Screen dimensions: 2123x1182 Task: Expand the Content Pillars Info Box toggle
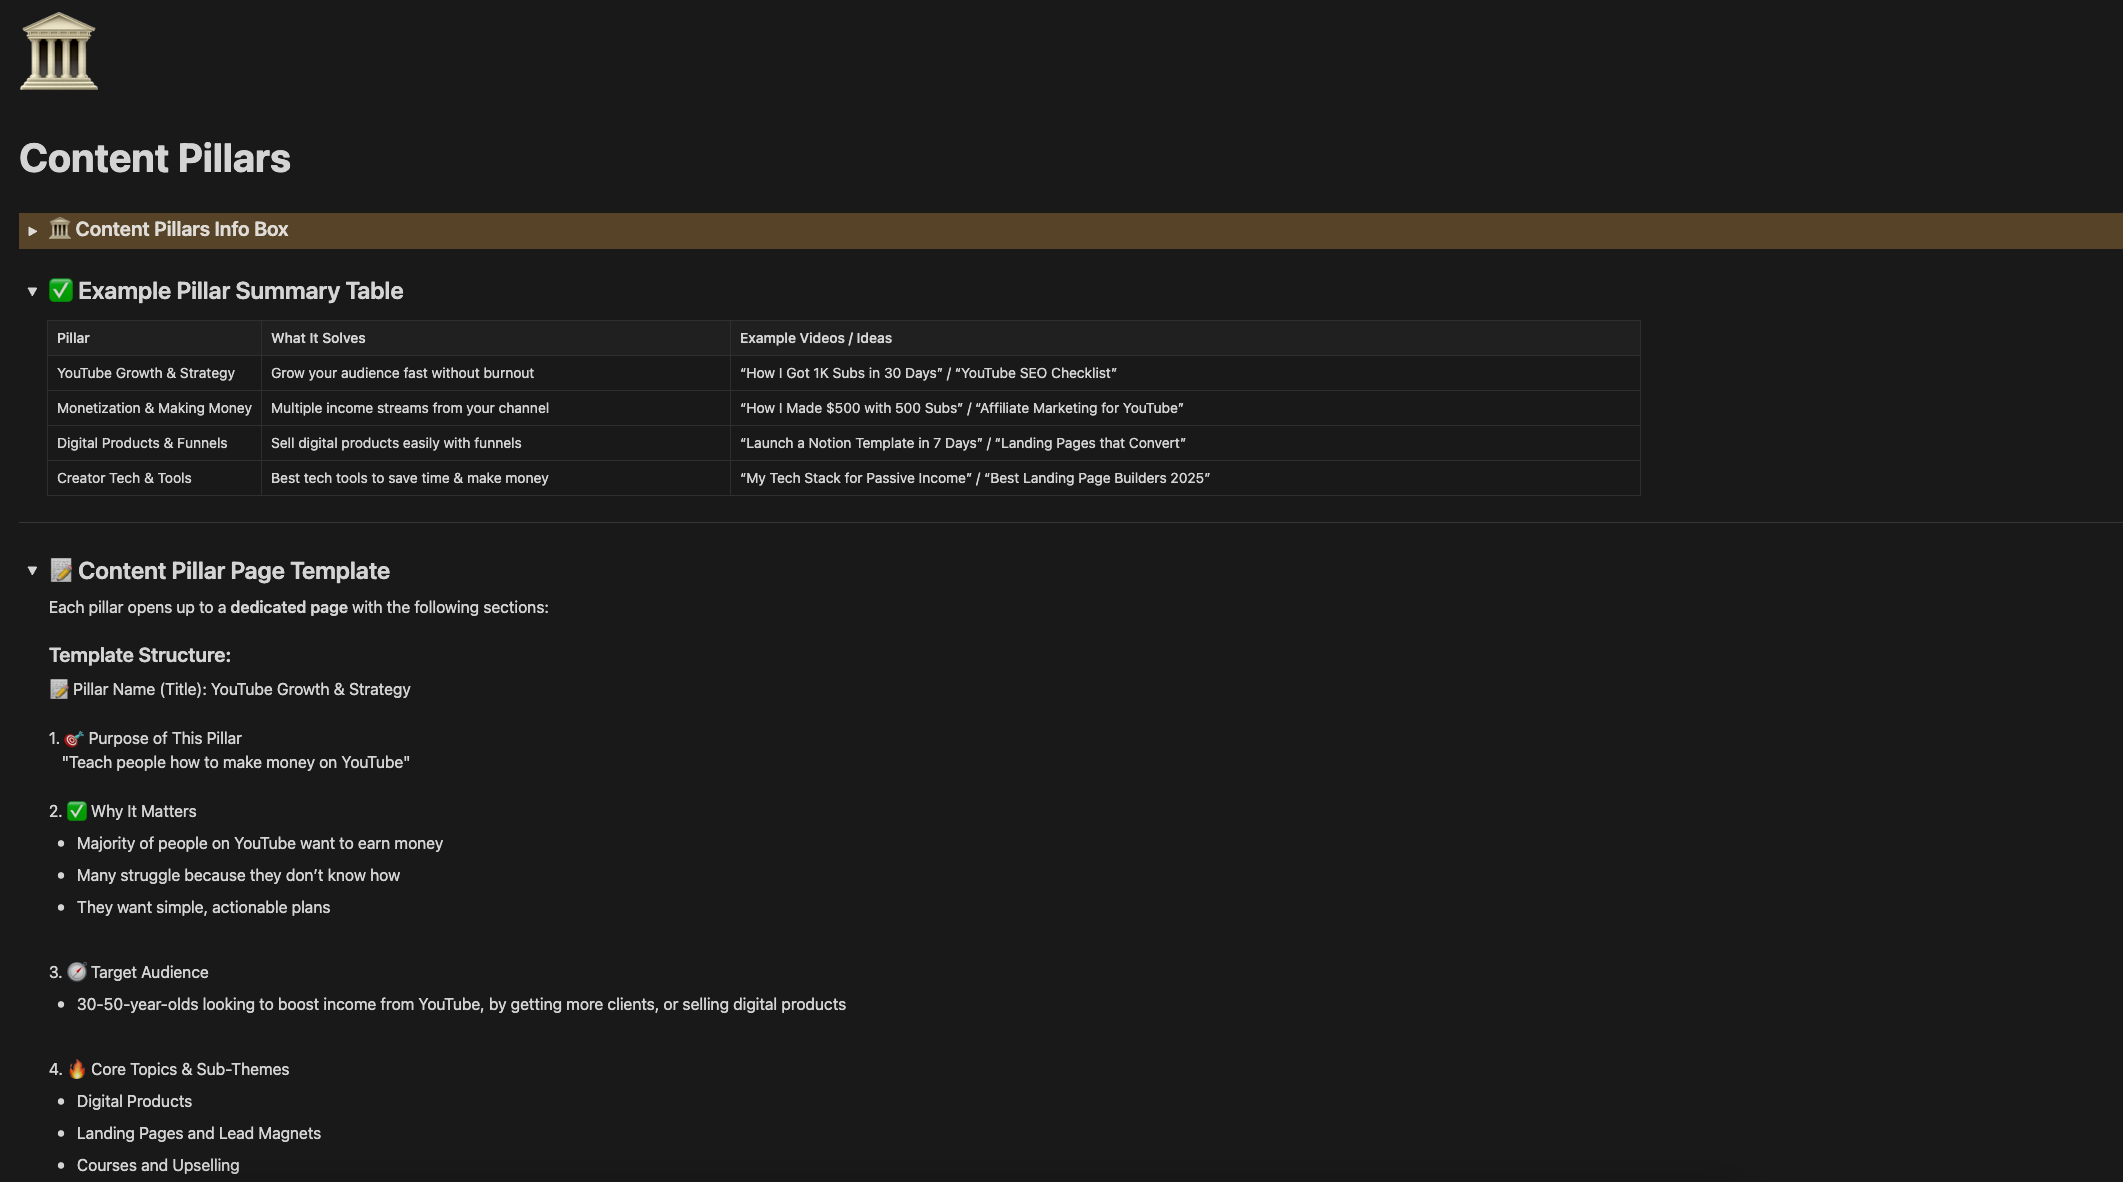pyautogui.click(x=32, y=231)
